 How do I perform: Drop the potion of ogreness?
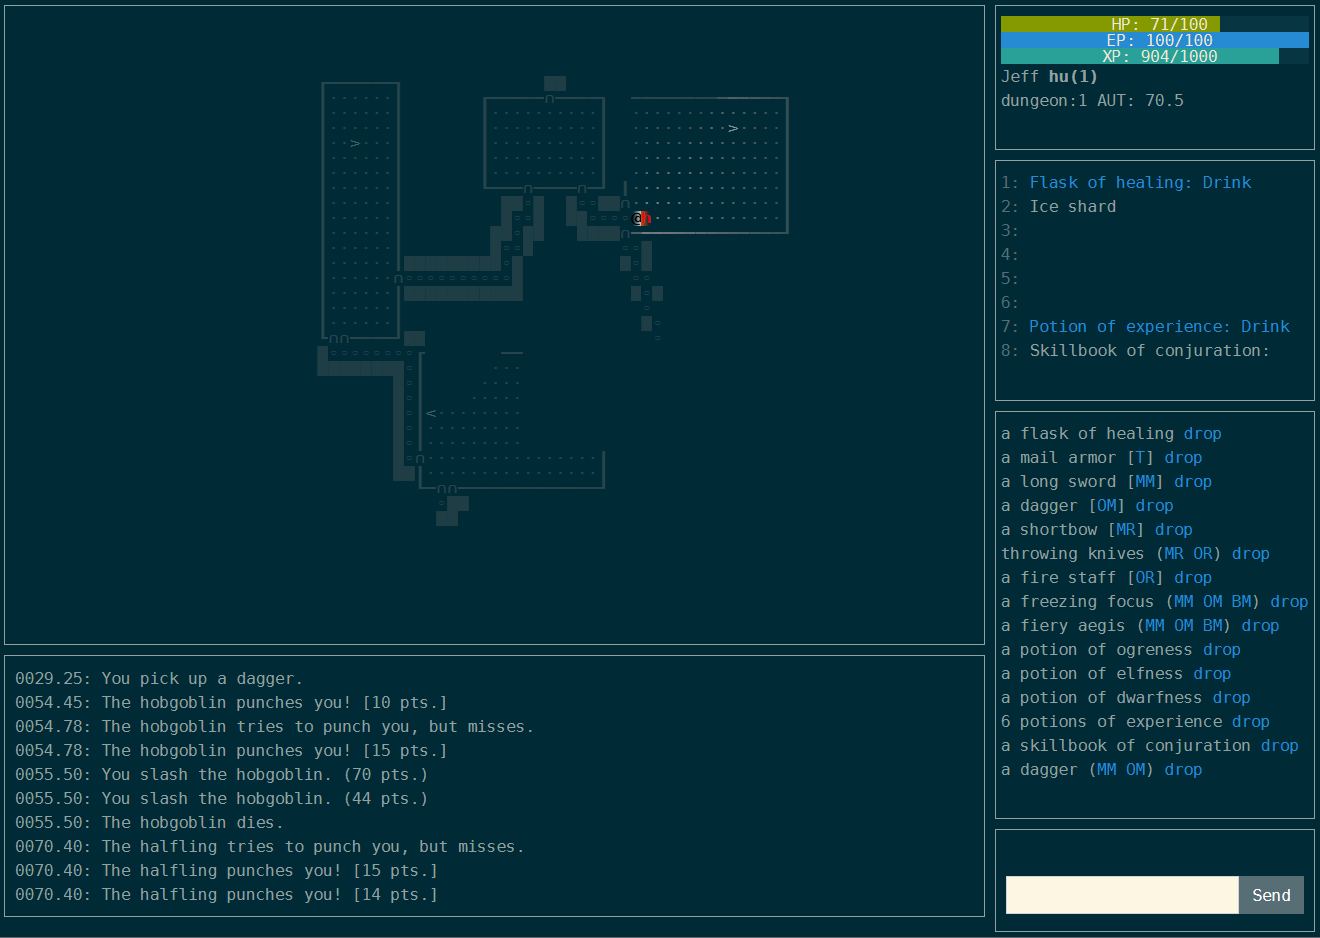[x=1222, y=649]
